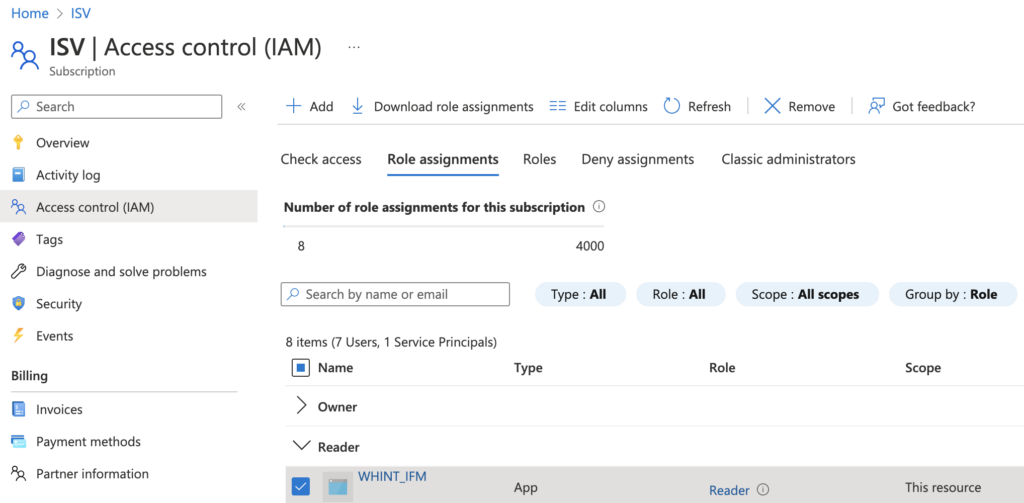This screenshot has width=1024, height=503.
Task: Open Security in the sidebar
Action: 59,304
